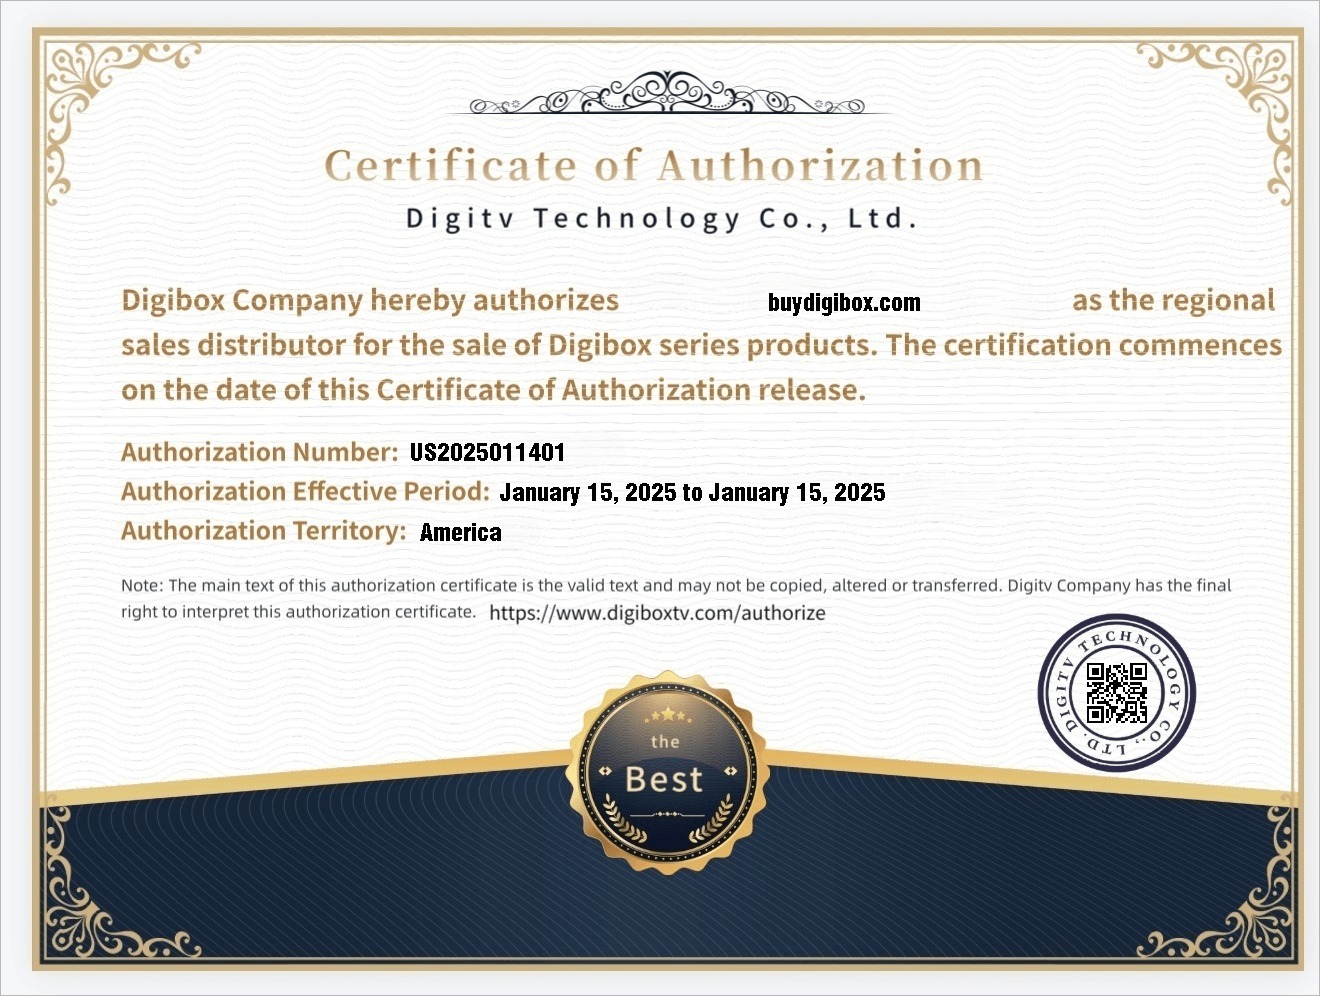This screenshot has width=1320, height=996.
Task: Open the digiboxtv.com/authorize URL
Action: click(x=657, y=613)
